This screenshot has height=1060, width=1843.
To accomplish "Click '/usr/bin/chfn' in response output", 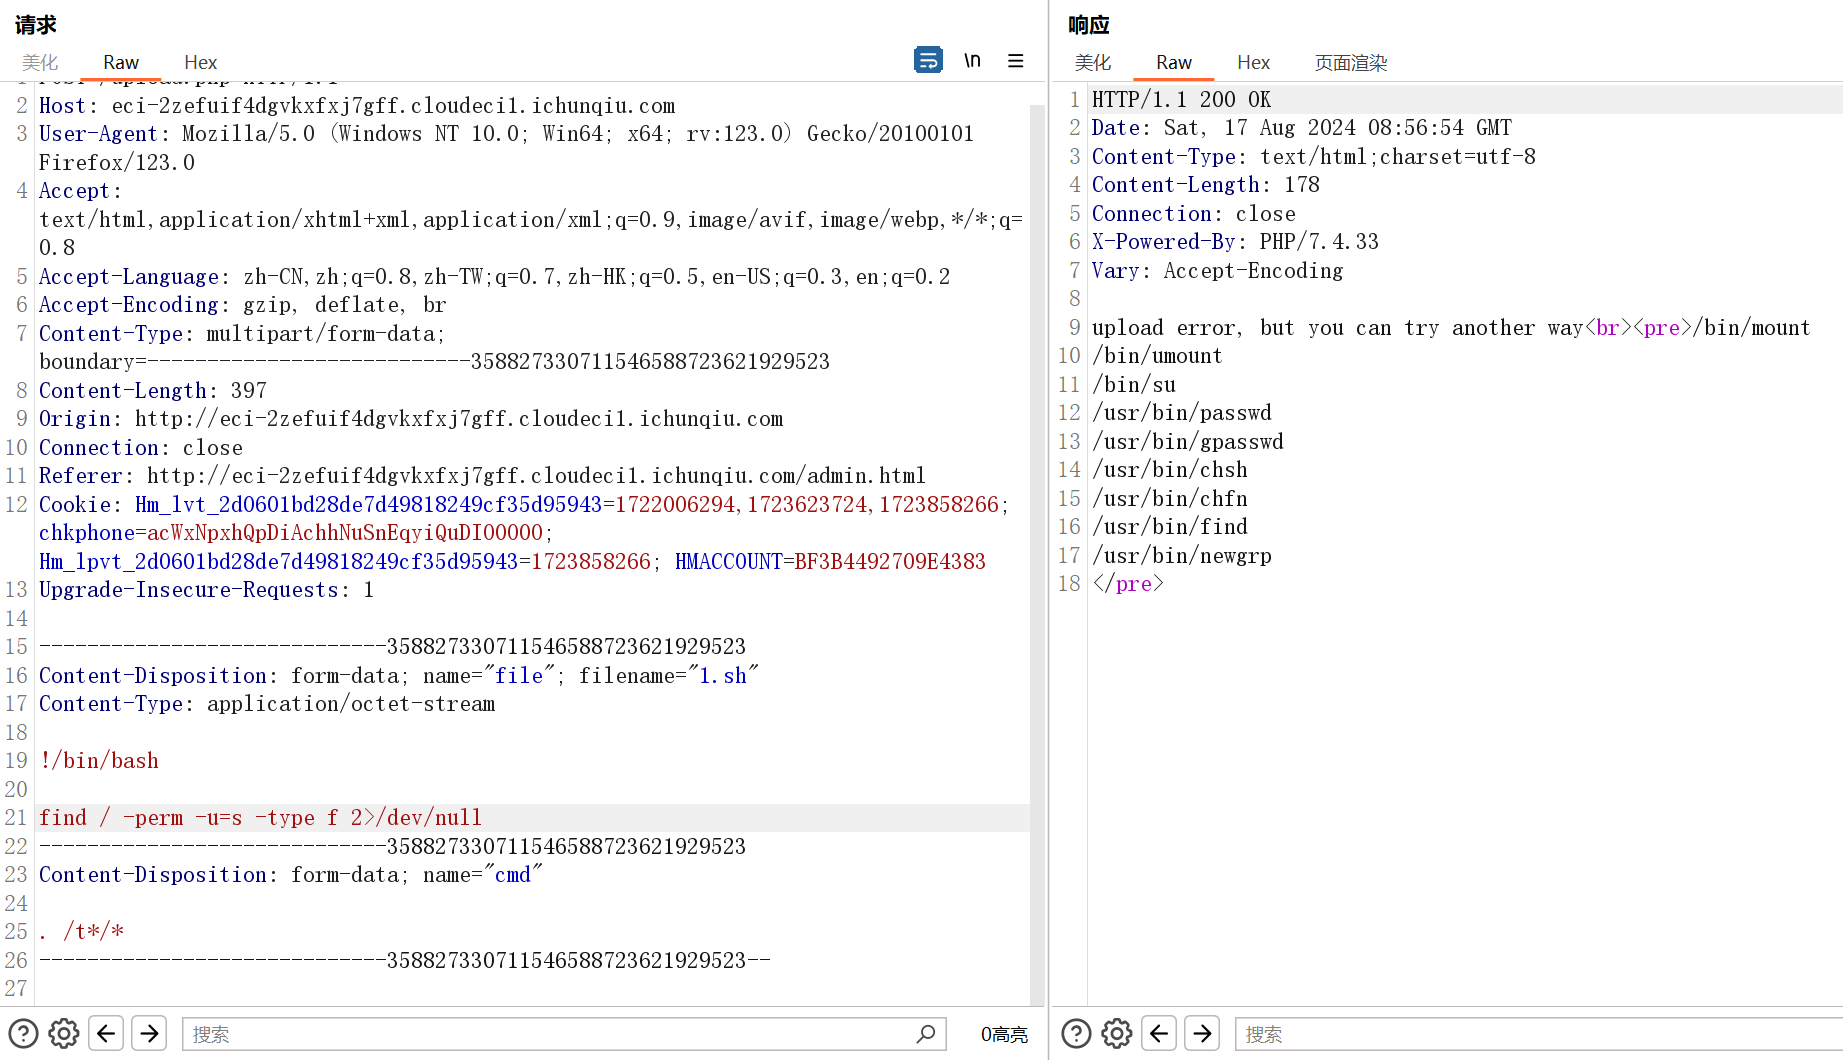I will coord(1170,499).
